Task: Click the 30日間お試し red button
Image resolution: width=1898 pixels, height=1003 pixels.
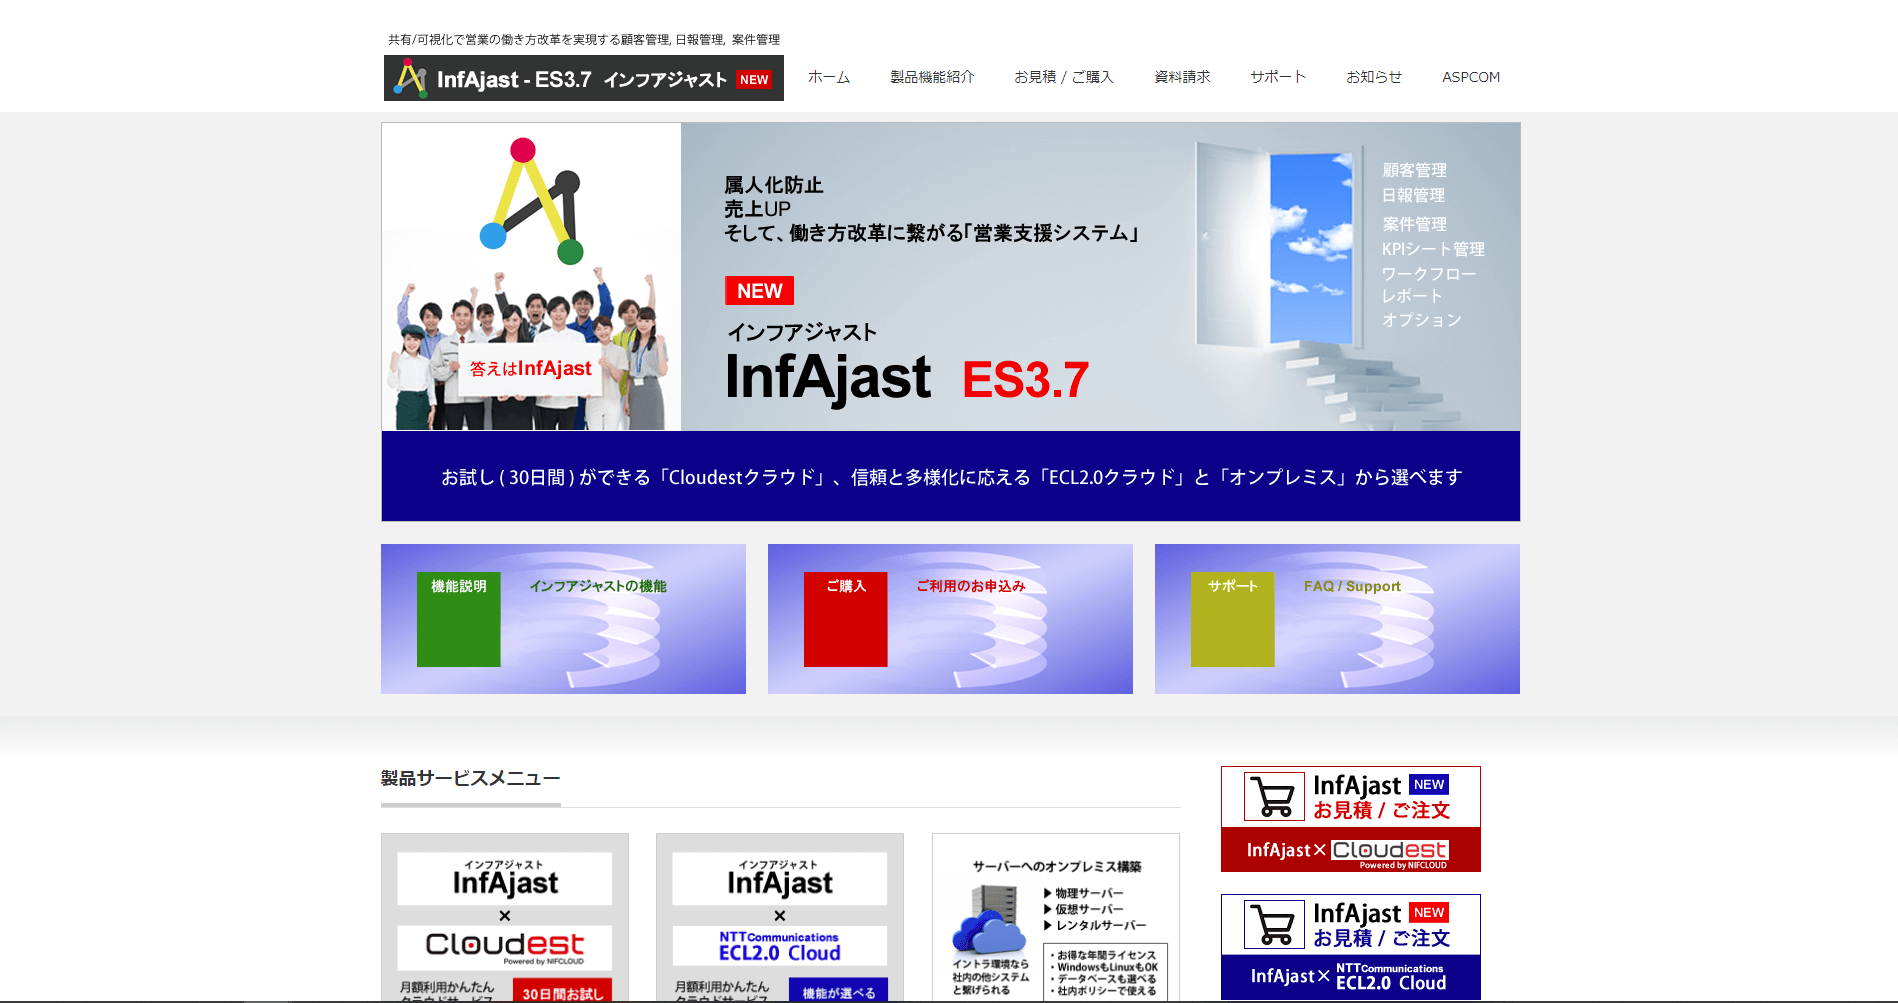Action: [x=562, y=991]
